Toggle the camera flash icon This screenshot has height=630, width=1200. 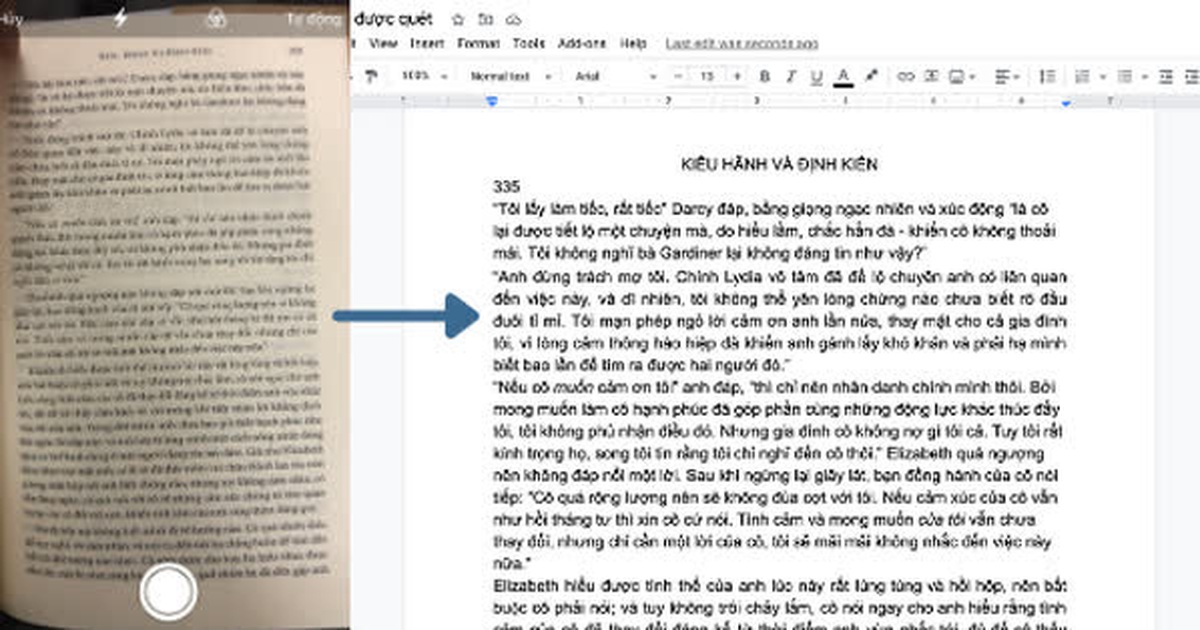[121, 17]
